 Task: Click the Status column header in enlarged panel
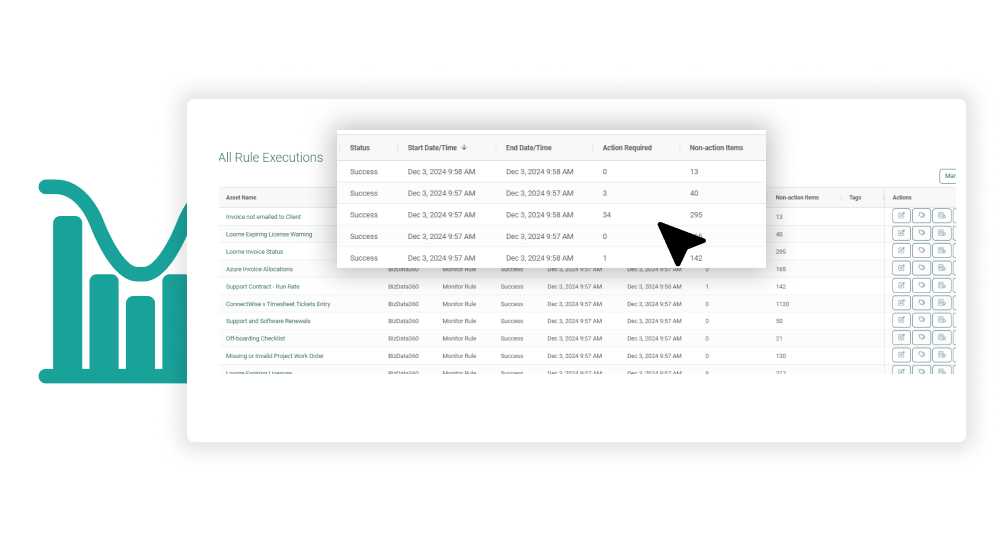360,147
